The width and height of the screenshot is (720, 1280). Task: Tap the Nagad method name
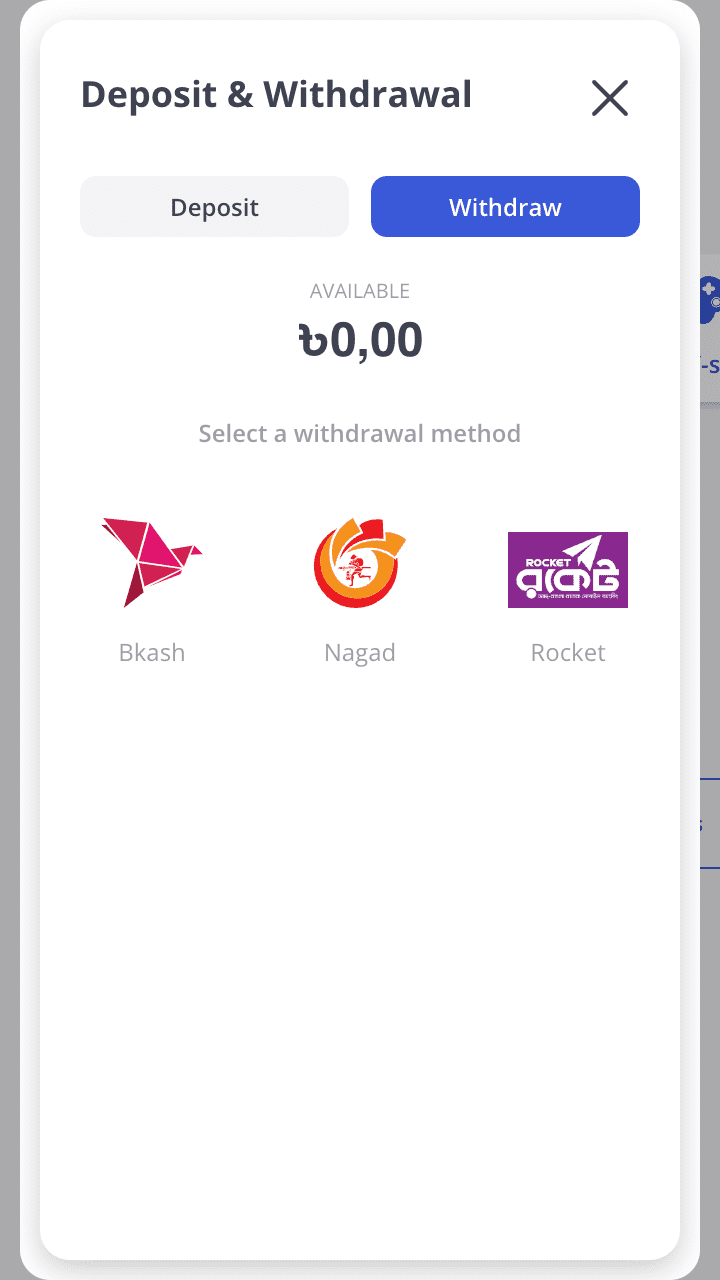coord(360,653)
